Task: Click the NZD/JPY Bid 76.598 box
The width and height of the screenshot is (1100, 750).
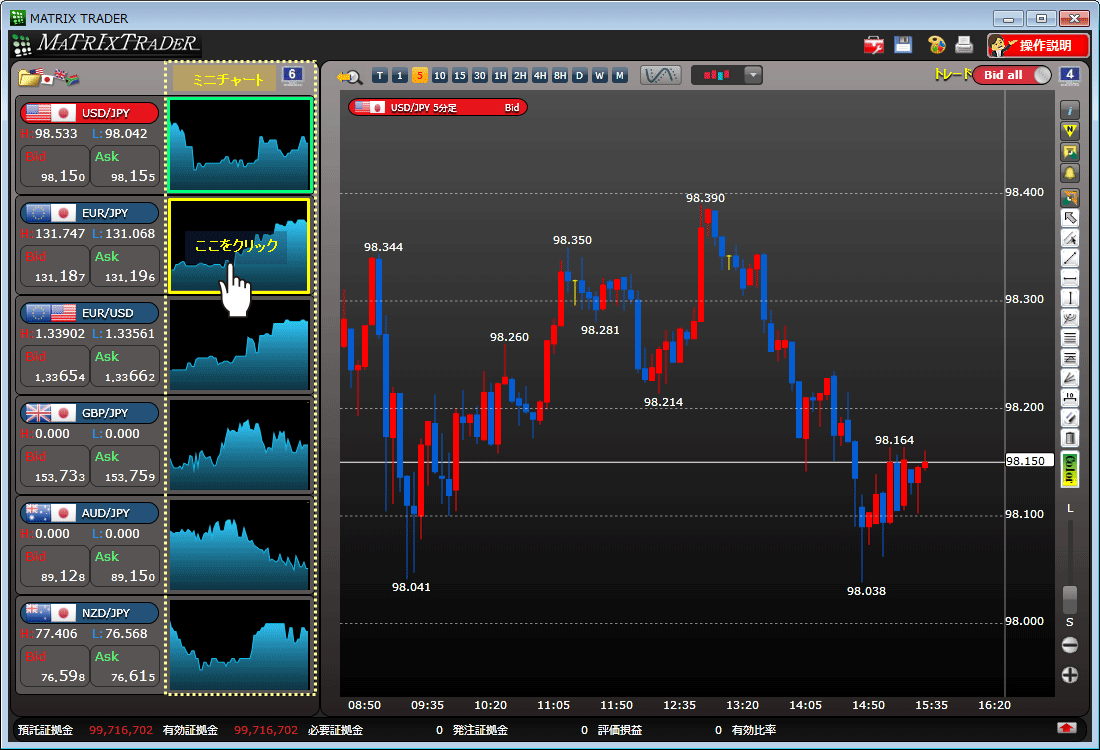Action: [55, 667]
